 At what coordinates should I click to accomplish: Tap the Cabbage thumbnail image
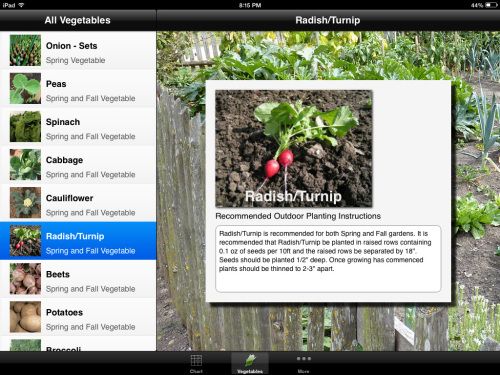click(x=25, y=164)
